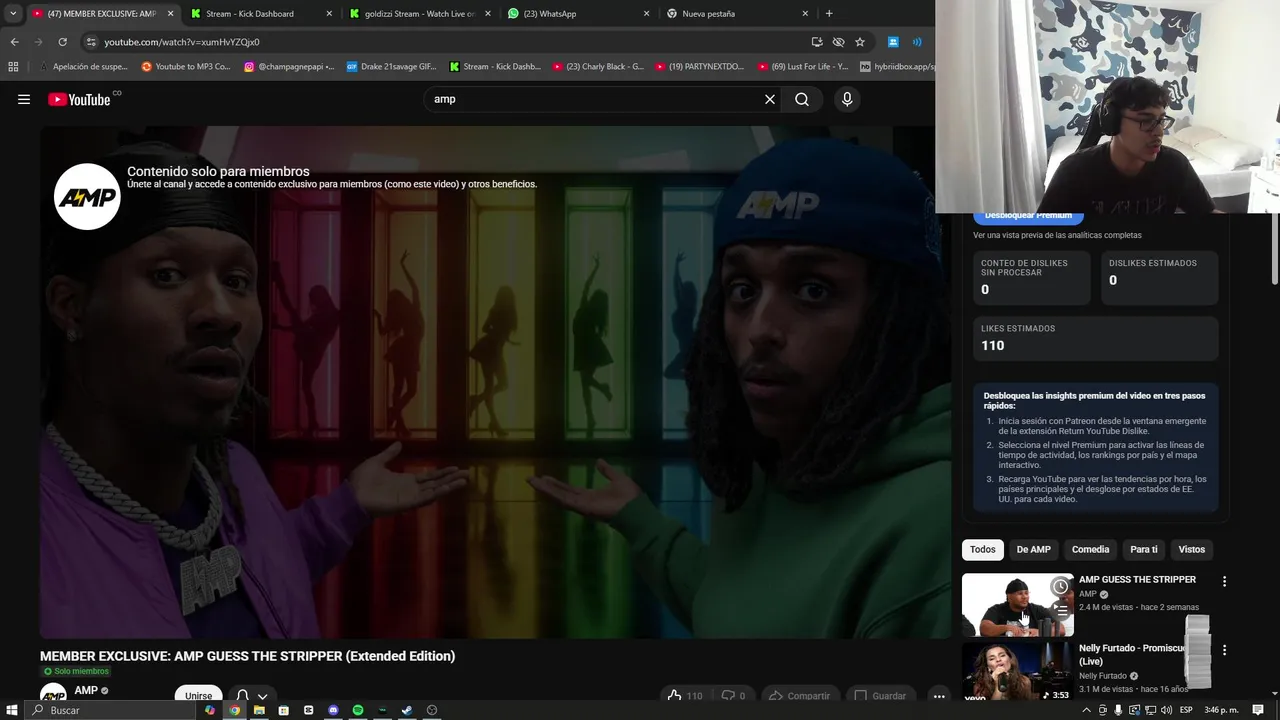Open Steam from the taskbar

[407, 710]
